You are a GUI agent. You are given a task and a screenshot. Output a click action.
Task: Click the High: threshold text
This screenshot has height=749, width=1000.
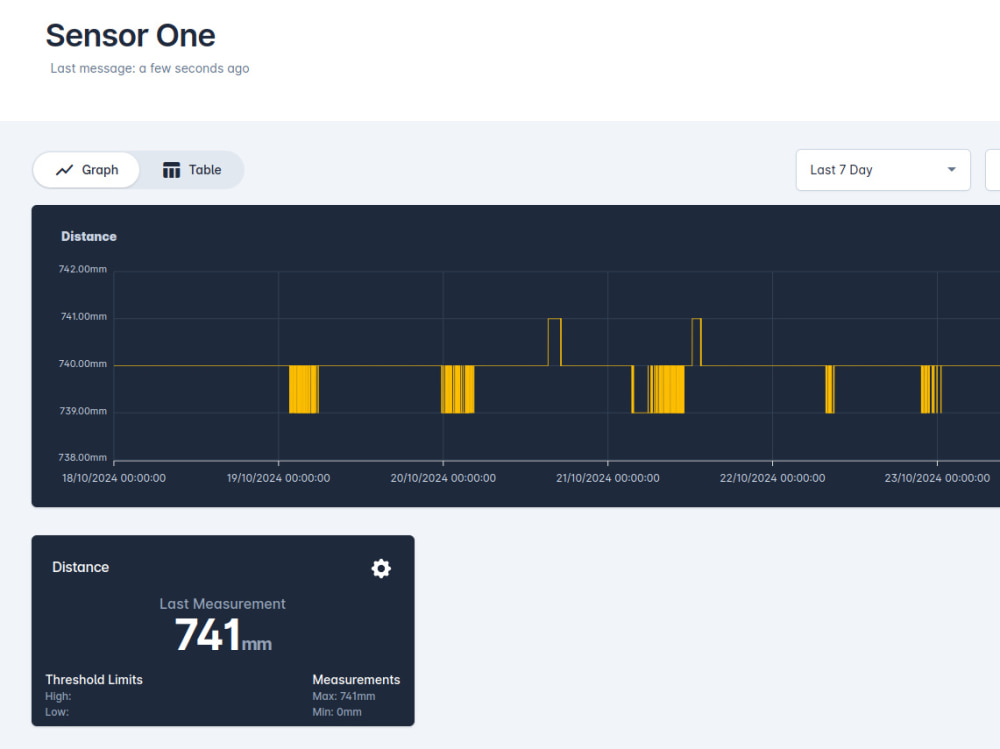pos(58,696)
